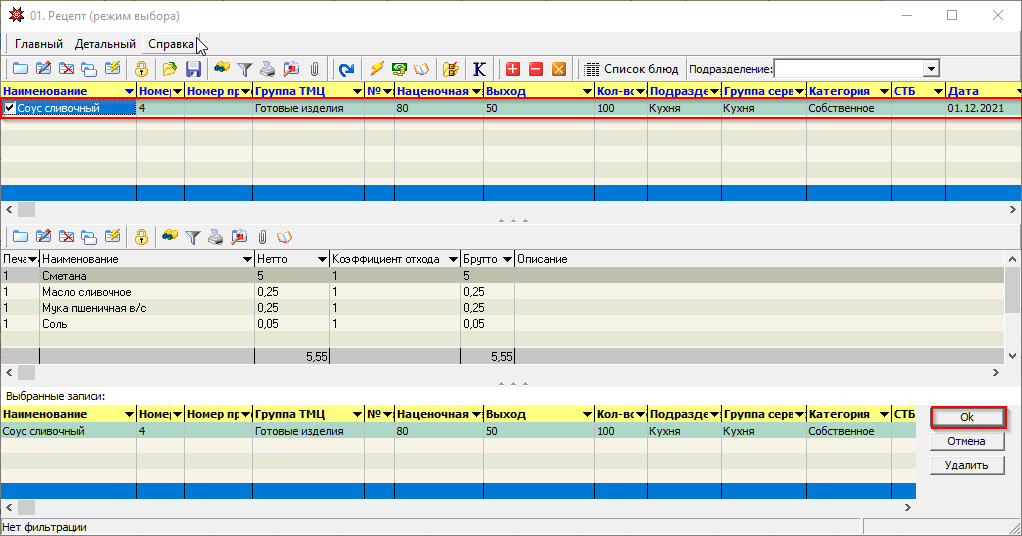Select the Масло сливочное ingredient row

[86, 291]
